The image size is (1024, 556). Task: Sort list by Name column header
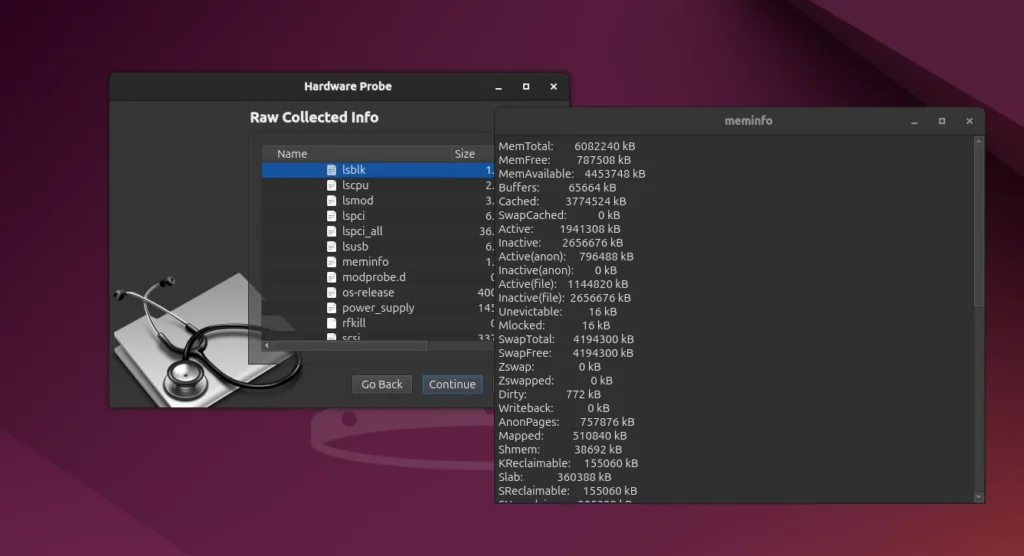(292, 154)
